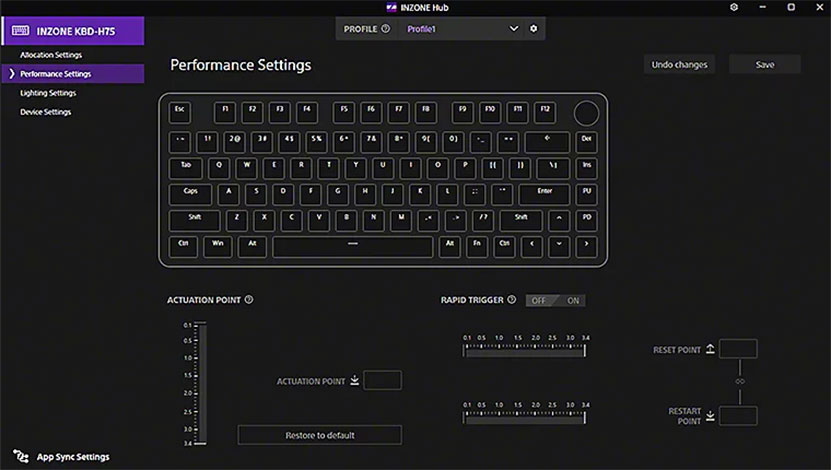Select the Ins key on keyboard diagram
831x470 pixels.
point(586,168)
